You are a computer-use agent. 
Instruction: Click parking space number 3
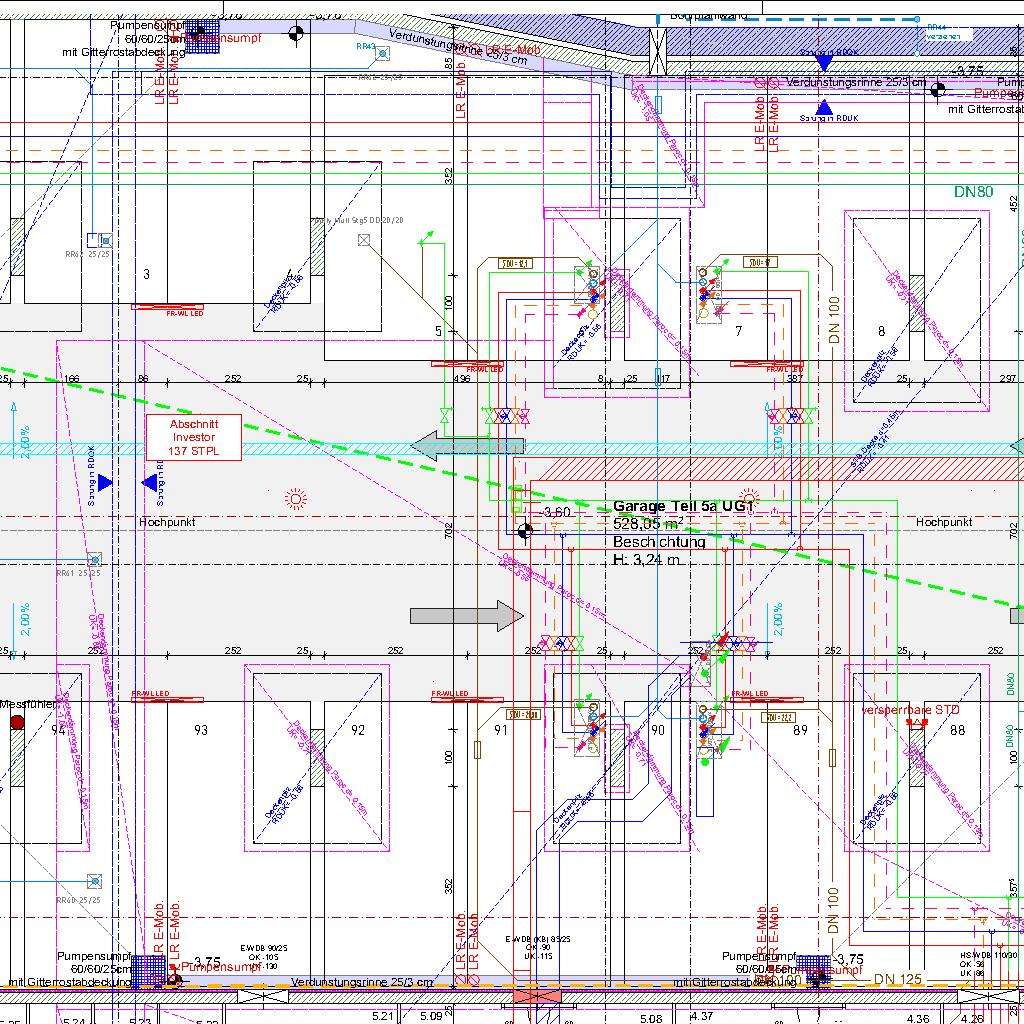[x=146, y=274]
